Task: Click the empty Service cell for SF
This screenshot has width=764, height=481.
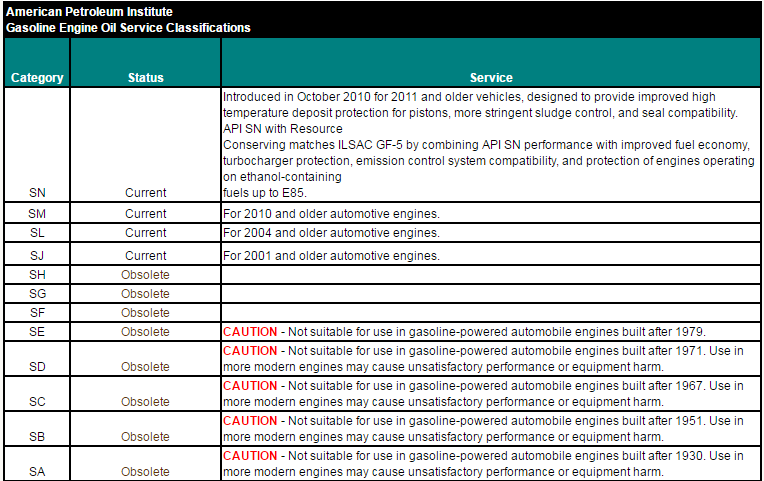Action: (x=490, y=313)
